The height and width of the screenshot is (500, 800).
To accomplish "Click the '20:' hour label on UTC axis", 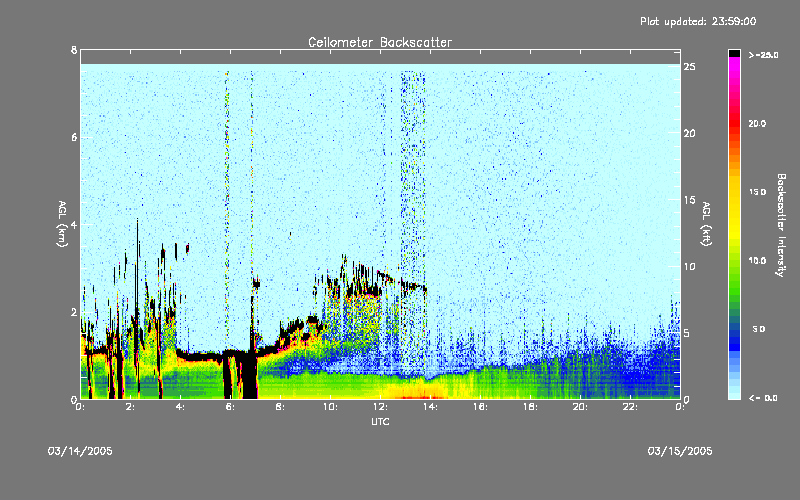I will [580, 407].
